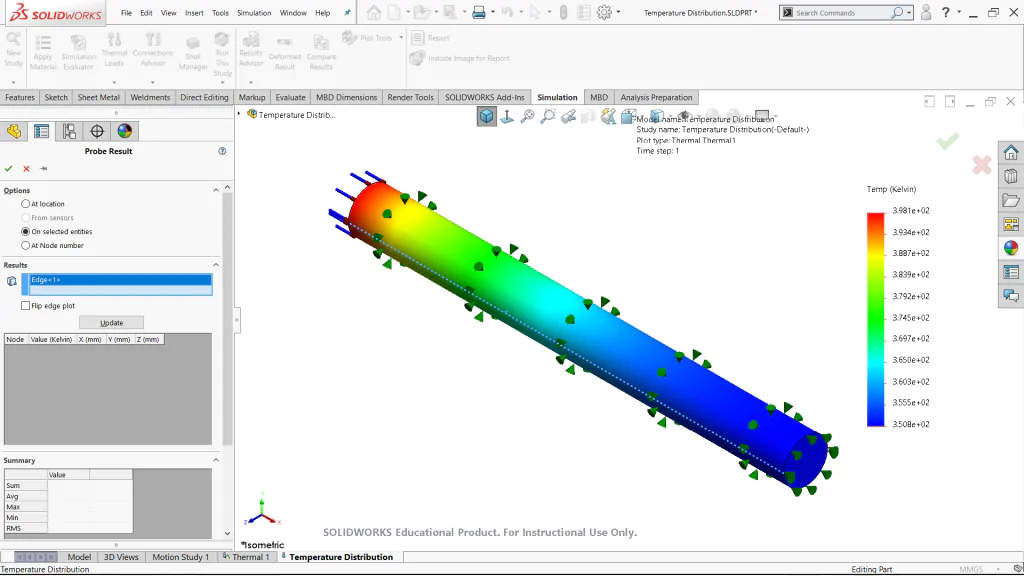The image size is (1024, 576).
Task: Open Appearances color ball in task pane
Action: pos(1011,248)
